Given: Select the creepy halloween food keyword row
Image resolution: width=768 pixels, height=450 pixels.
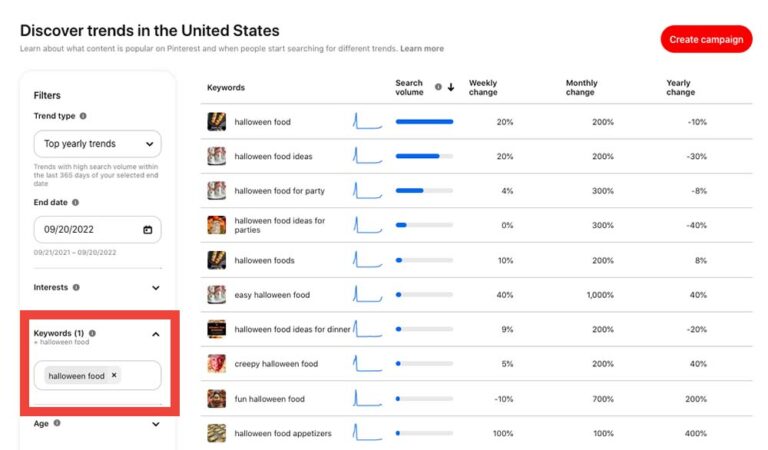Looking at the screenshot, I should point(476,364).
